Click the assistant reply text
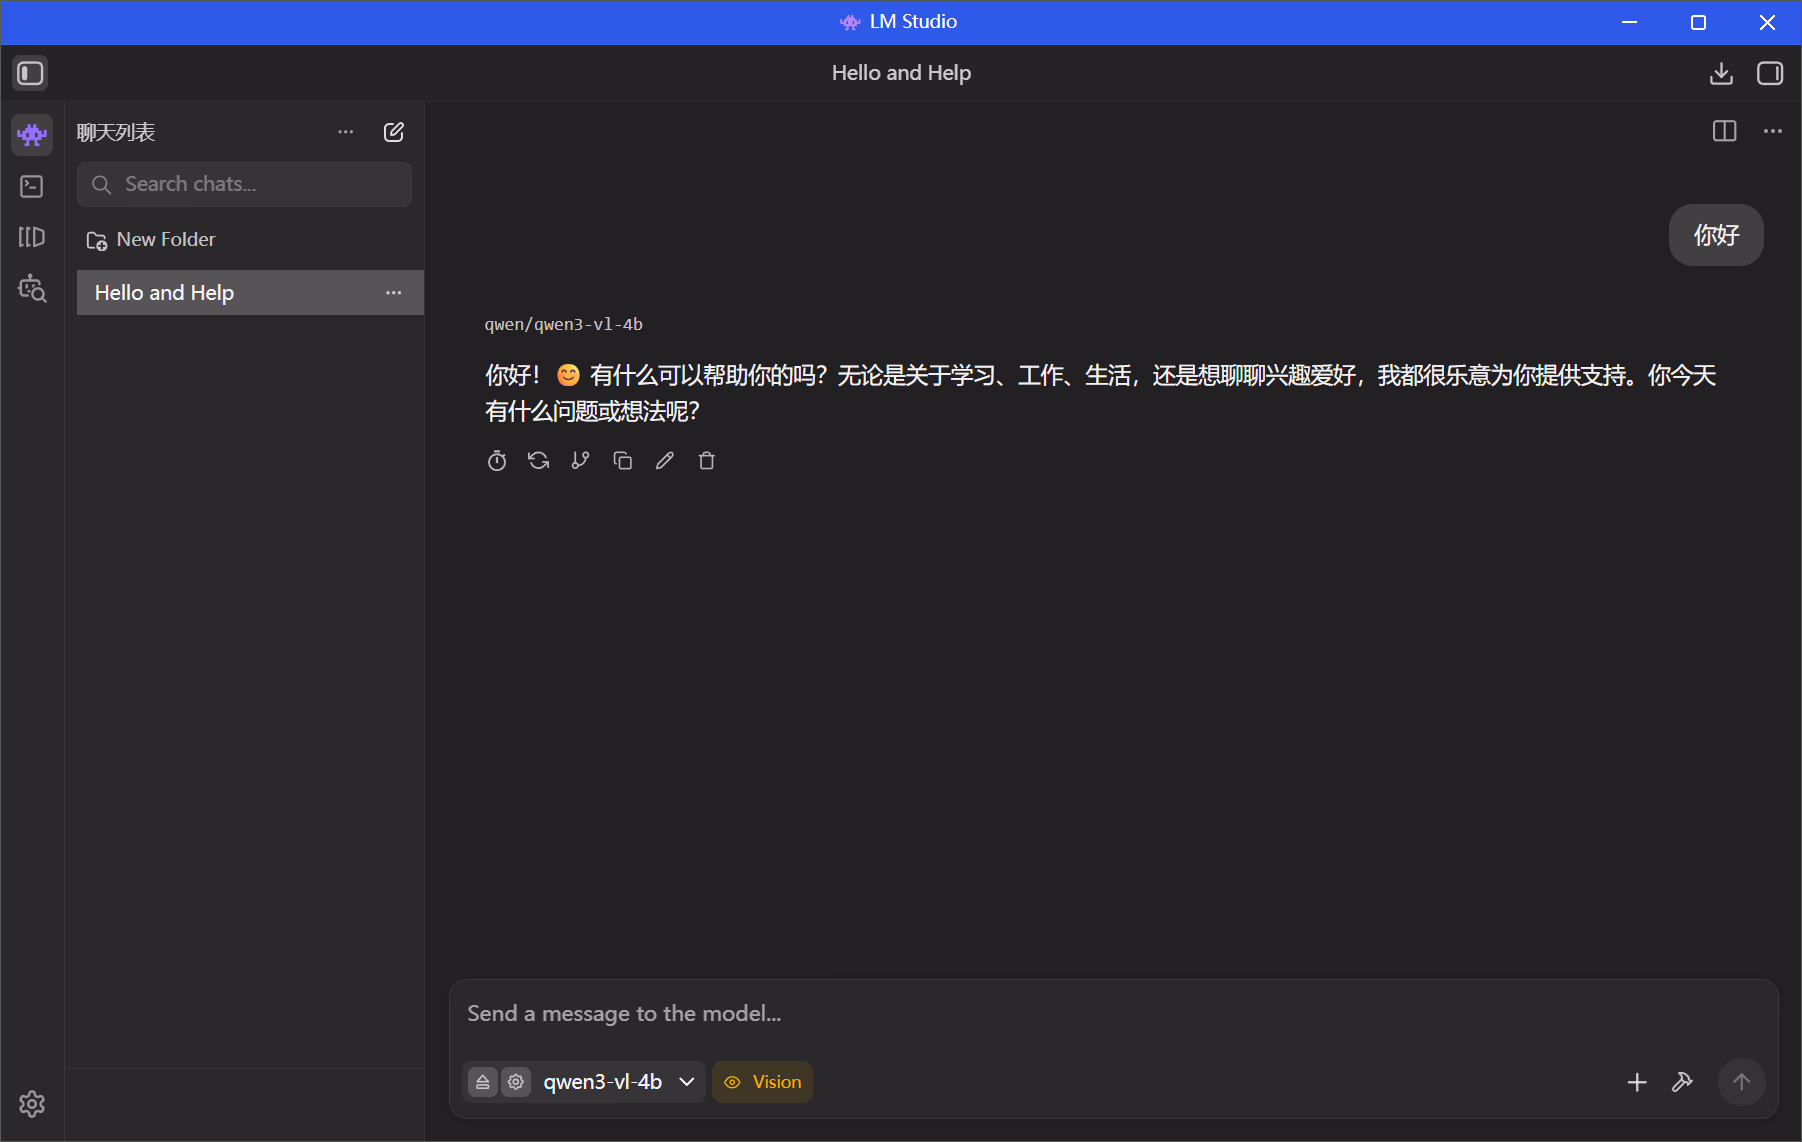Image resolution: width=1802 pixels, height=1142 pixels. coord(1100,393)
